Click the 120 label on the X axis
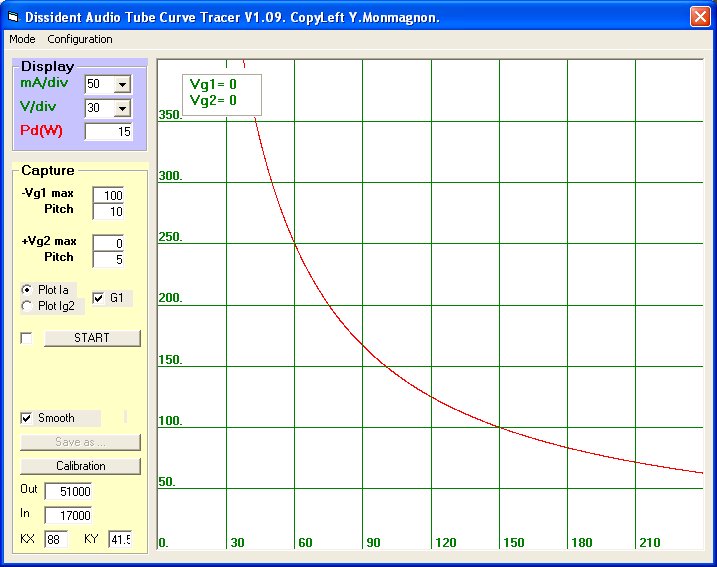 [x=446, y=543]
